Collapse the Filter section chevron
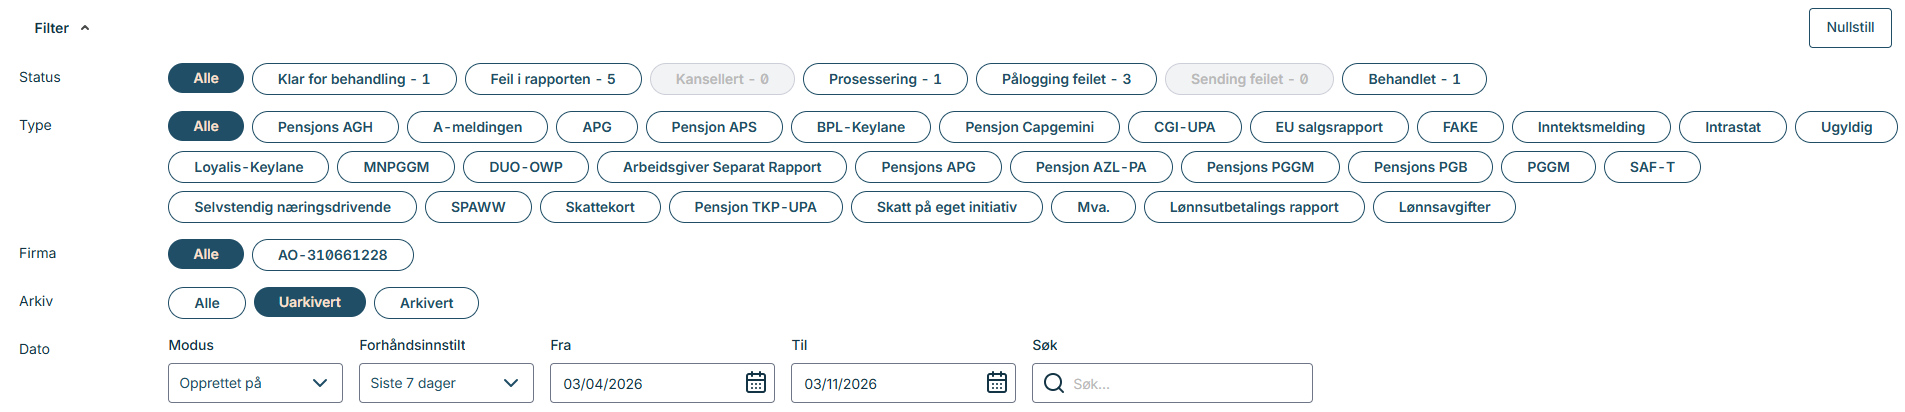Viewport: 1905px width, 412px height. pos(85,28)
